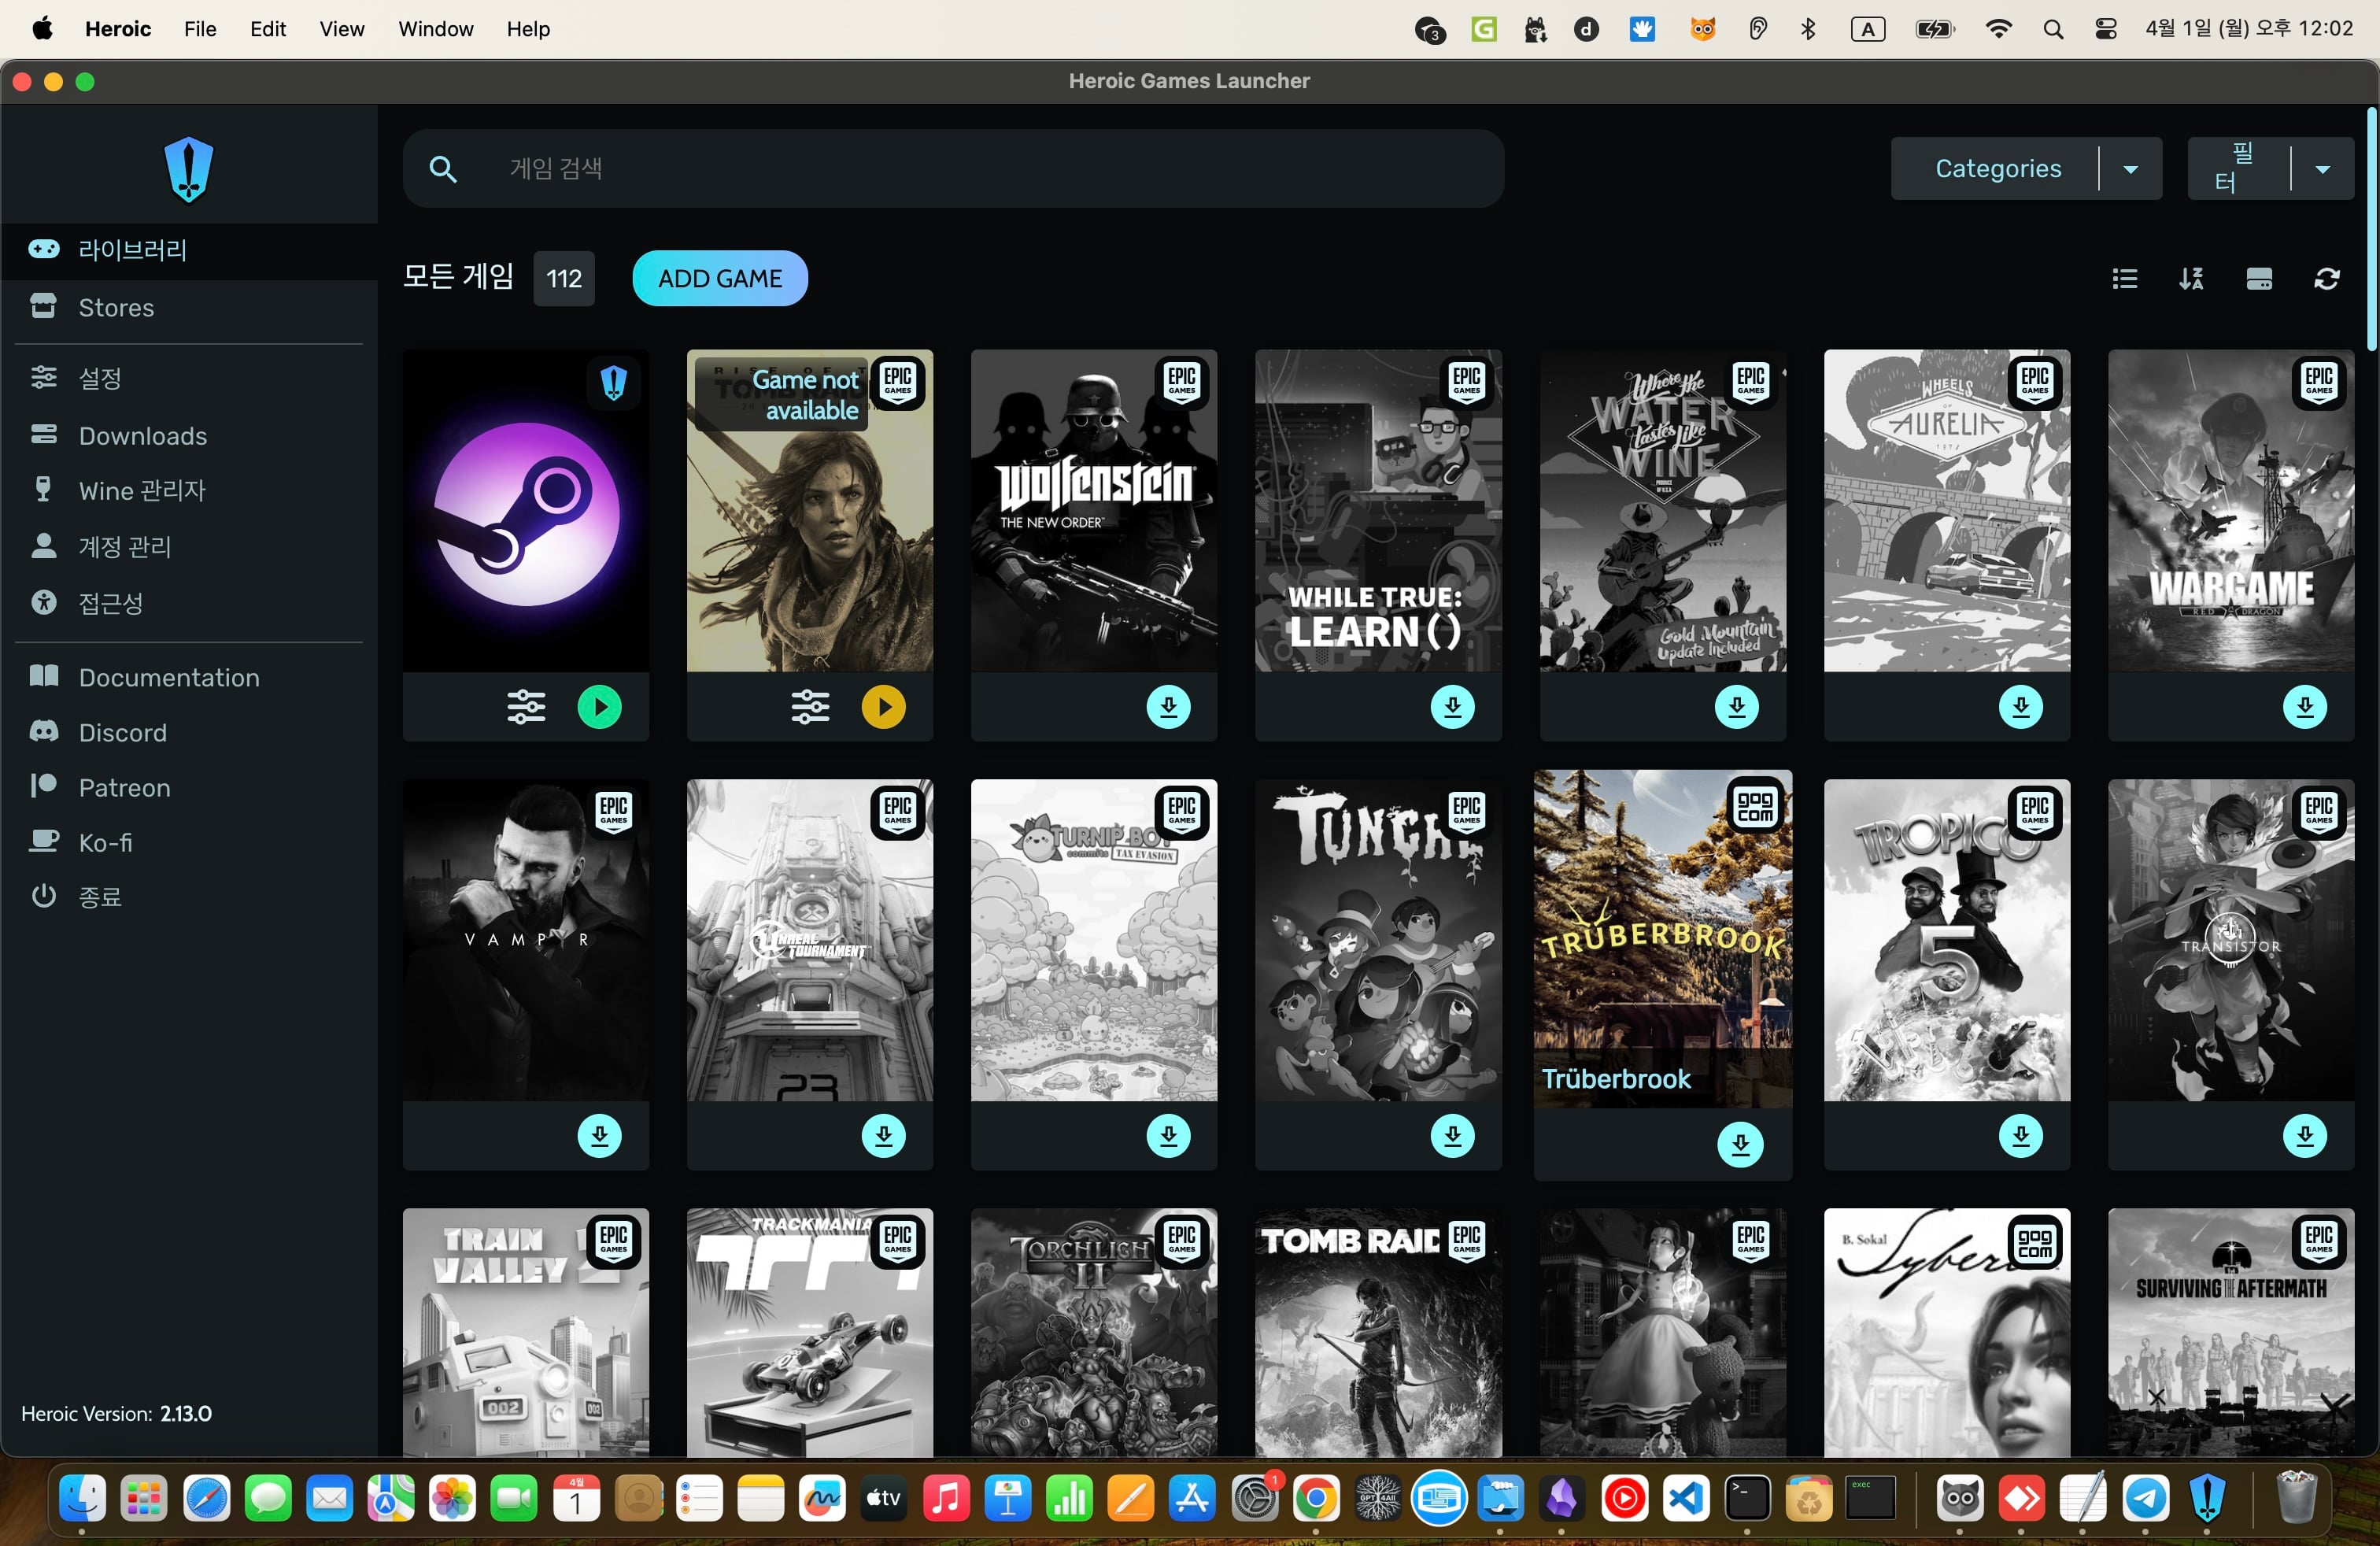Open Spotlight search in menu bar
Screen dimensions: 2380x1546
tap(2053, 29)
